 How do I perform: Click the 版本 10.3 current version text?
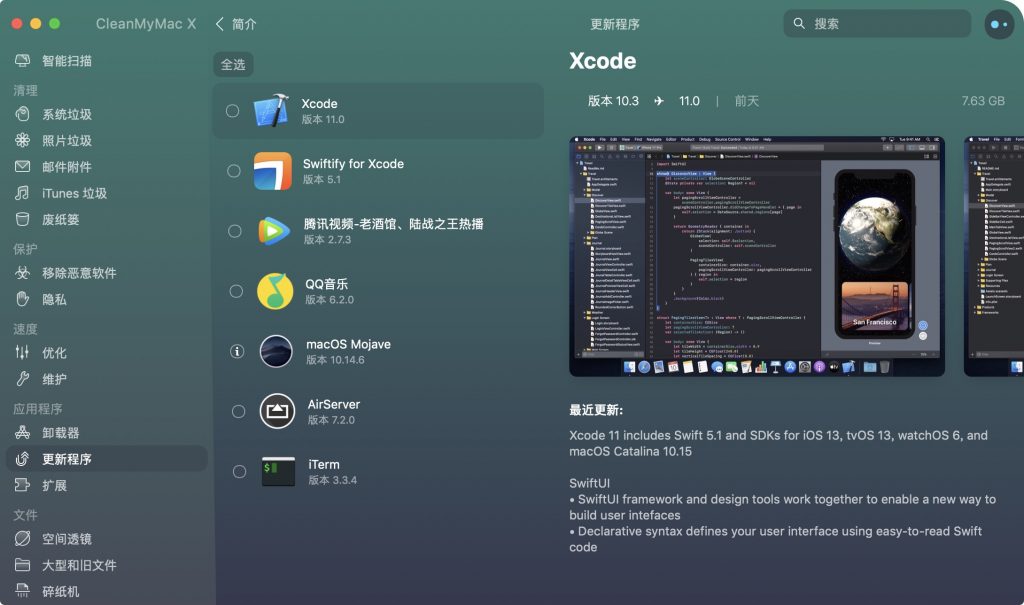pos(613,101)
